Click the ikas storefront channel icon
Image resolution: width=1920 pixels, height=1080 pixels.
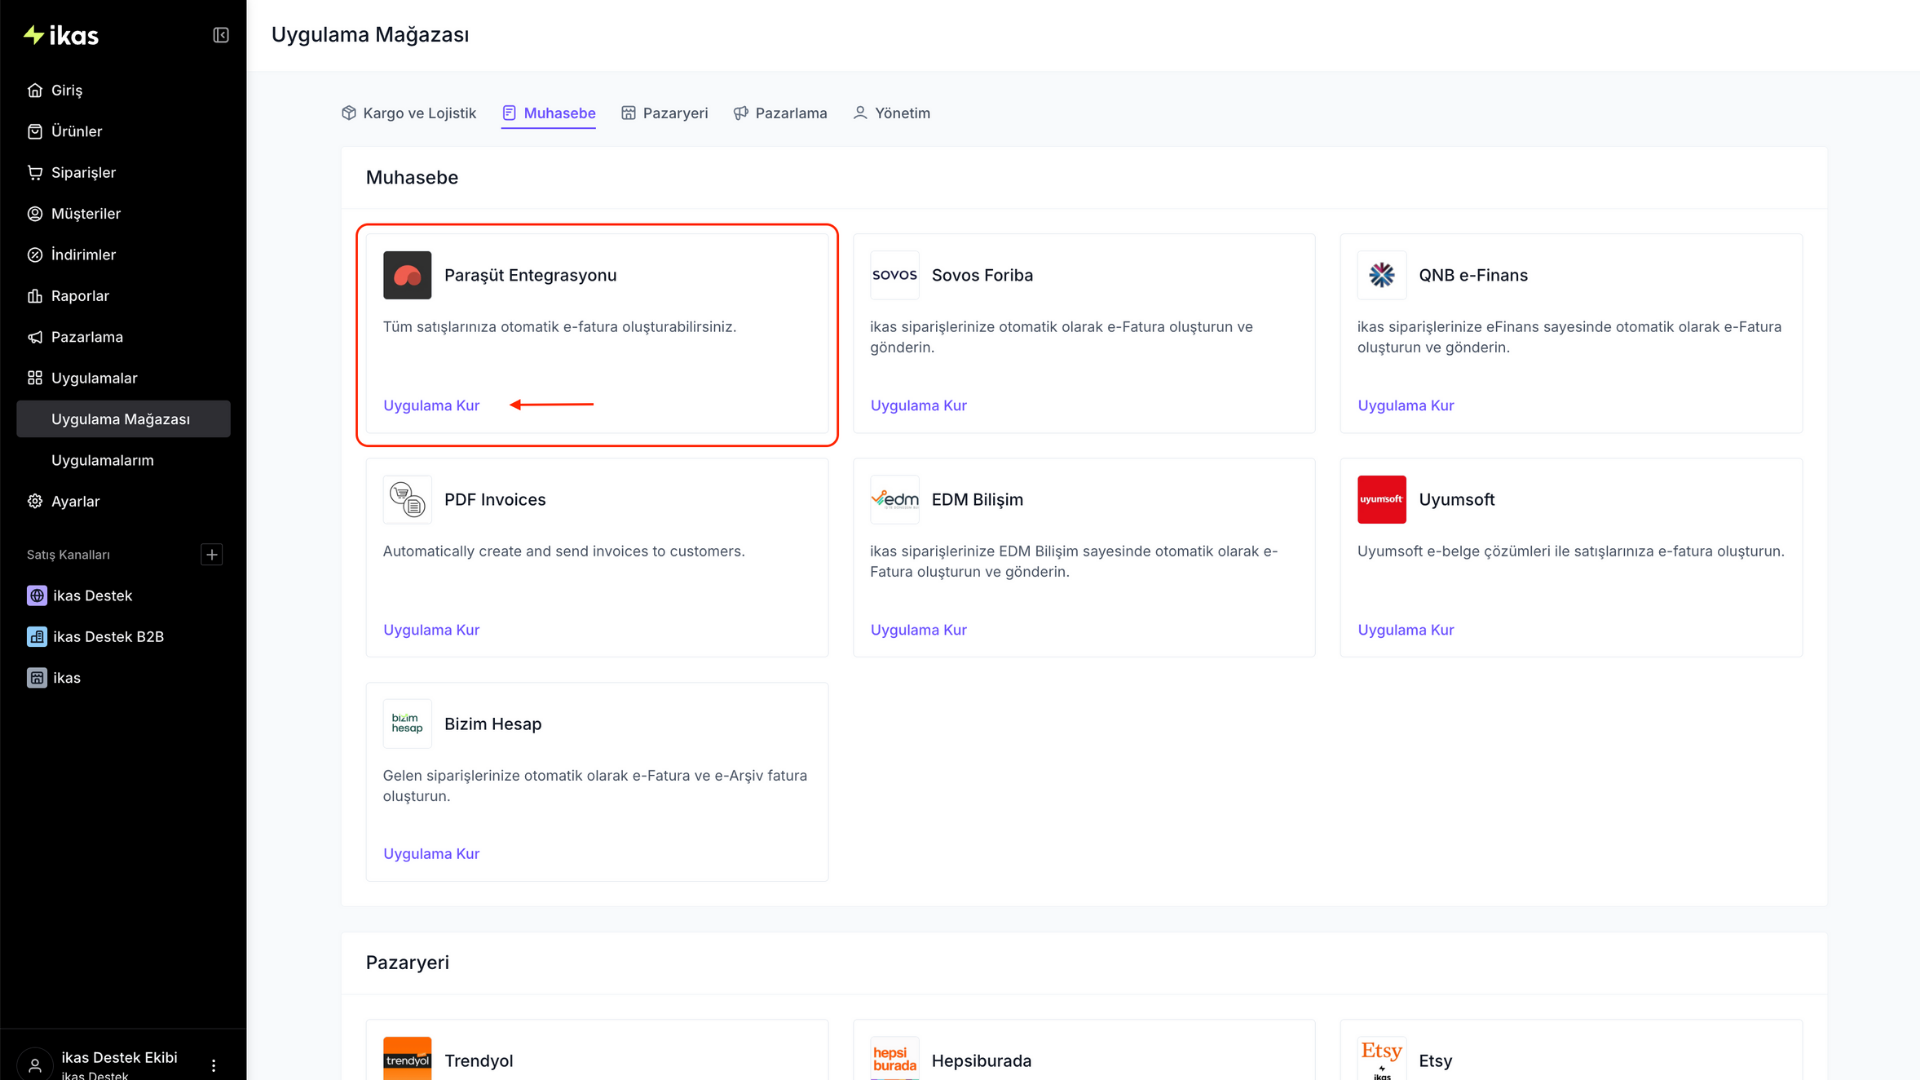point(37,677)
